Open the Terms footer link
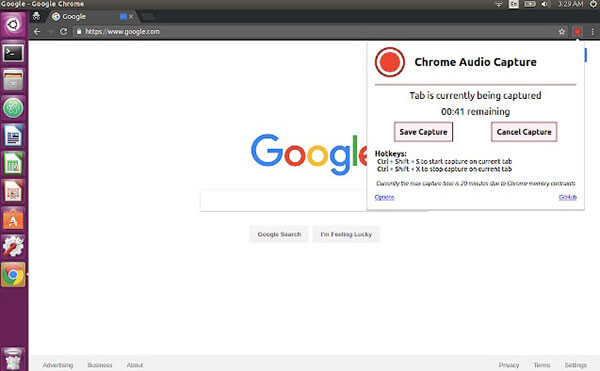 point(542,365)
